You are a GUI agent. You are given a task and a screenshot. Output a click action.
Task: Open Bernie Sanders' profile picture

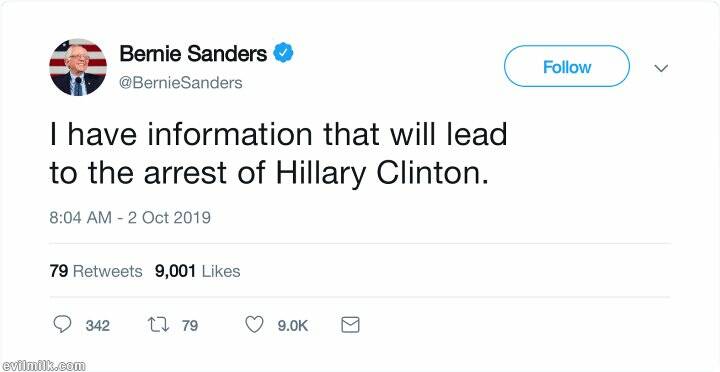click(x=78, y=67)
